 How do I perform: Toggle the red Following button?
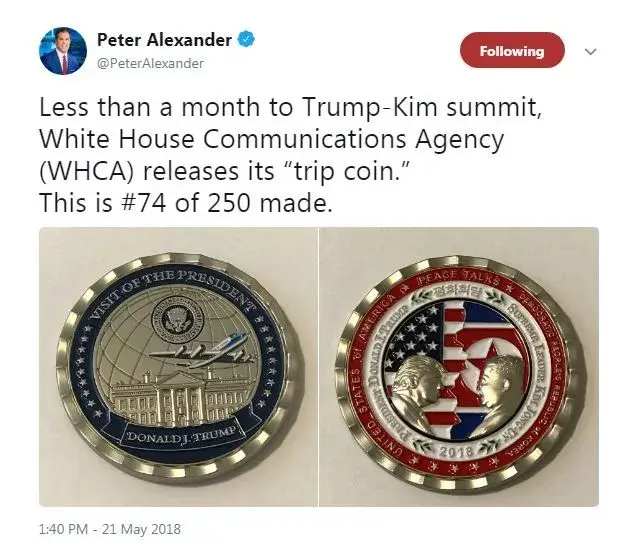click(x=512, y=50)
